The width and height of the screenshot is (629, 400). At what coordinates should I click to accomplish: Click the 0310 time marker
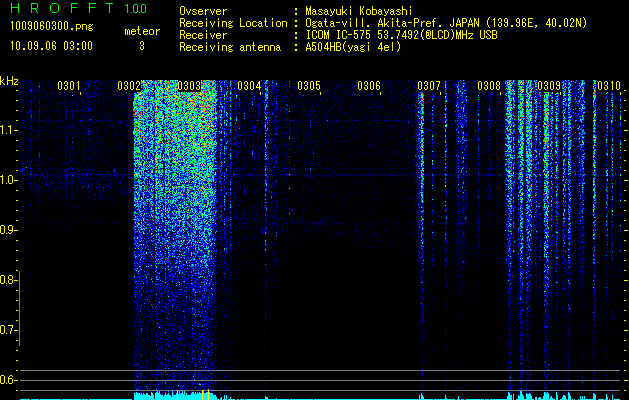point(609,85)
